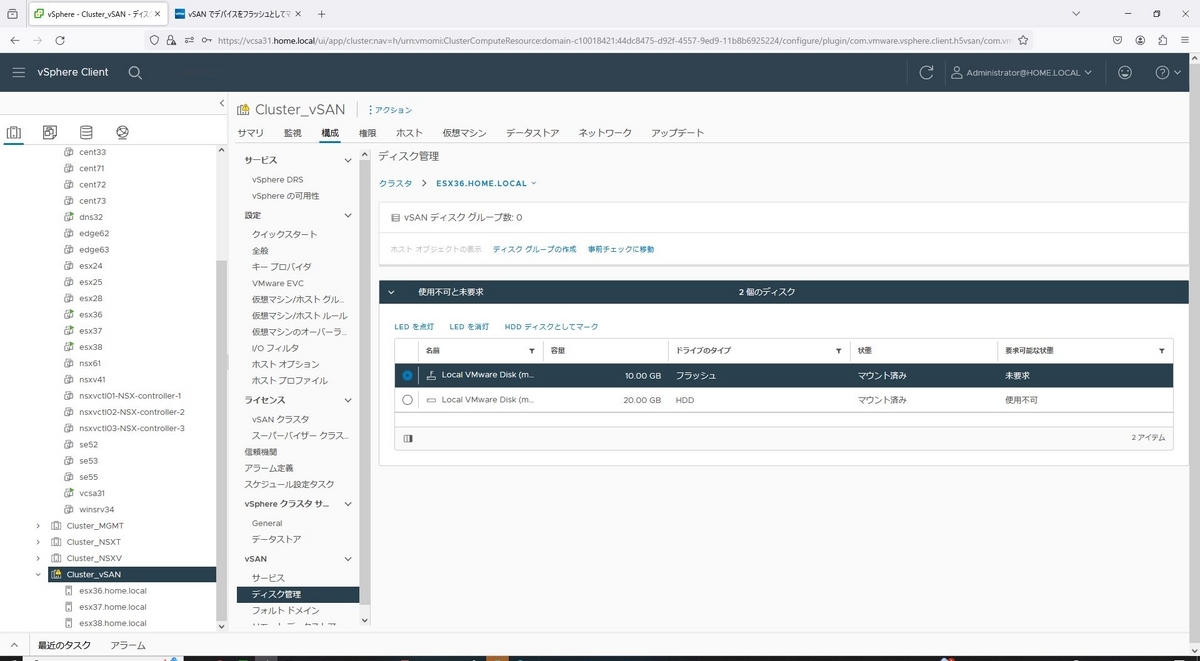1200x661 pixels.
Task: Open the ネットワーク tab
Action: tap(605, 133)
